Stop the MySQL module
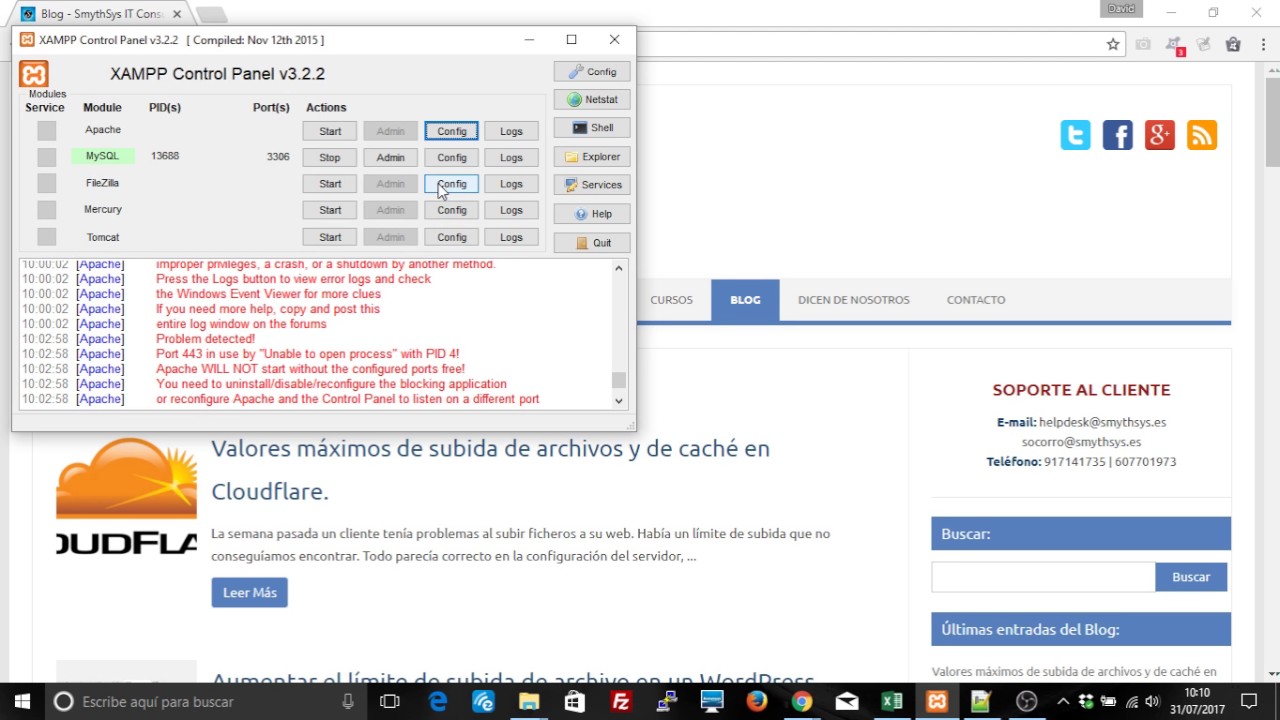The image size is (1280, 720). 329,158
